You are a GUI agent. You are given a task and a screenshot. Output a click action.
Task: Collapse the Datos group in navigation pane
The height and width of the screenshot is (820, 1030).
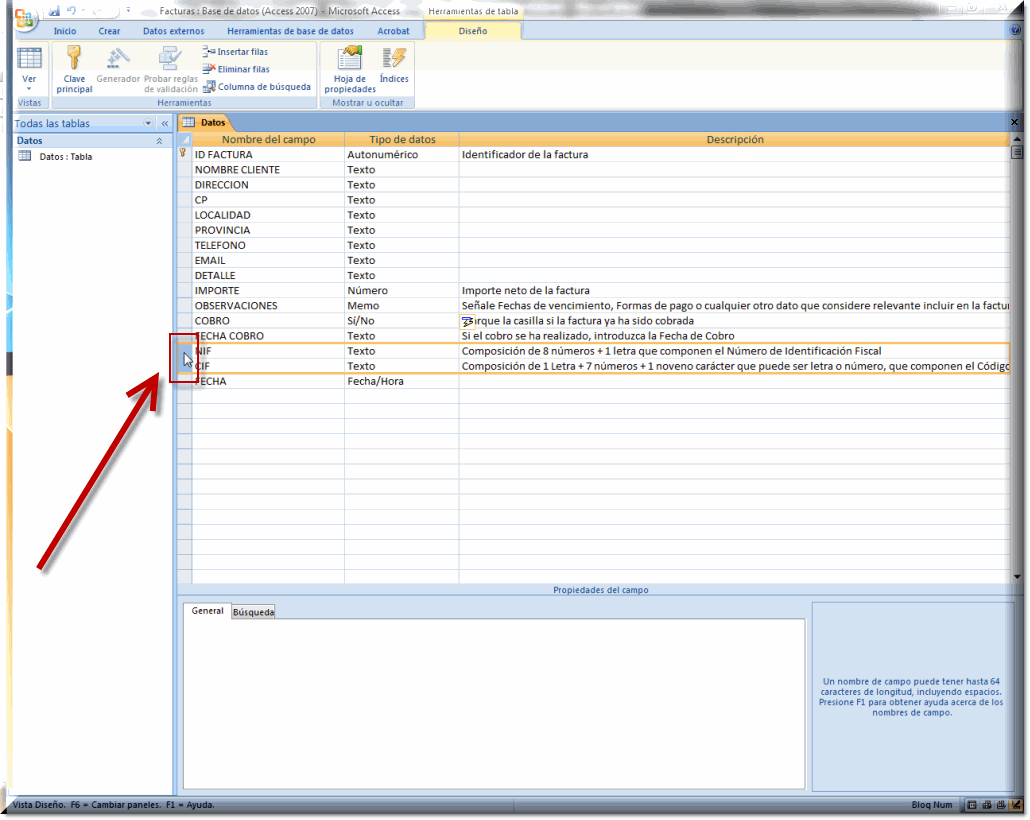coord(159,141)
